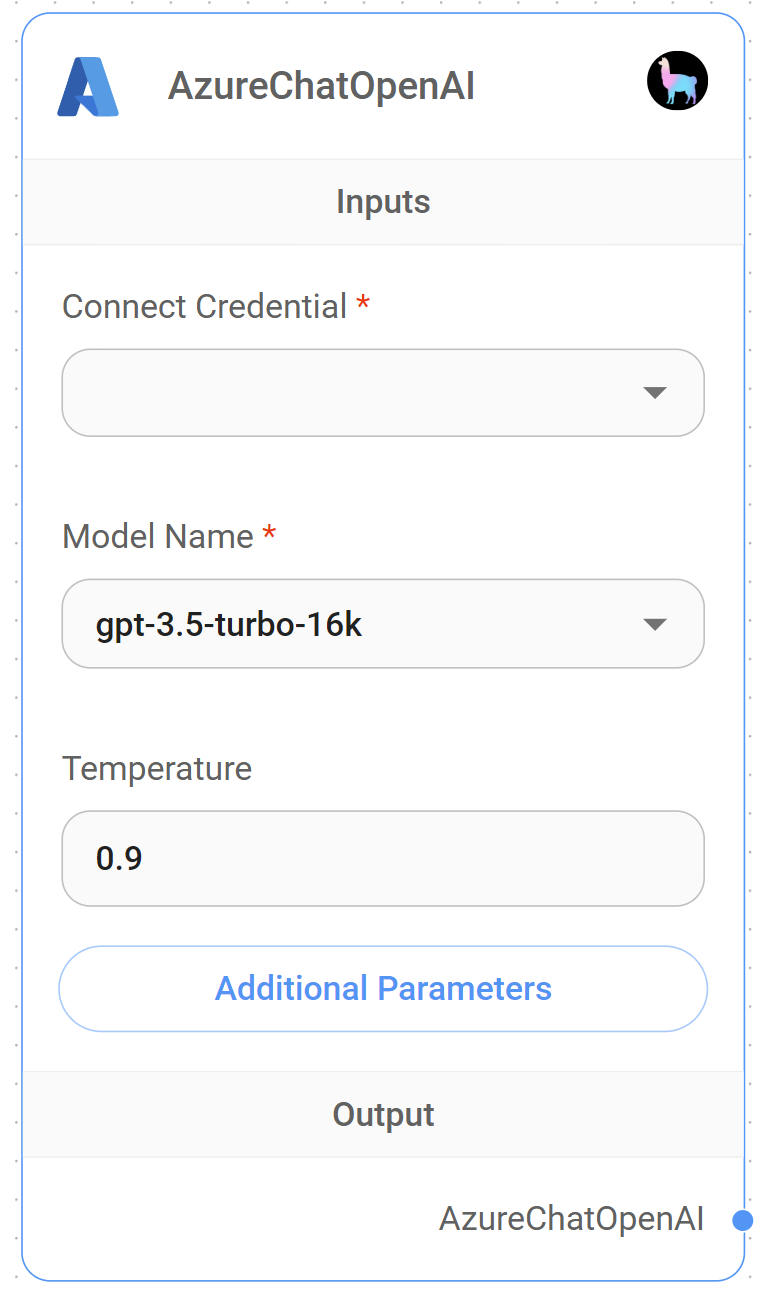The width and height of the screenshot is (765, 1301).
Task: Click the AzureChatOpenAI output label
Action: click(571, 1219)
